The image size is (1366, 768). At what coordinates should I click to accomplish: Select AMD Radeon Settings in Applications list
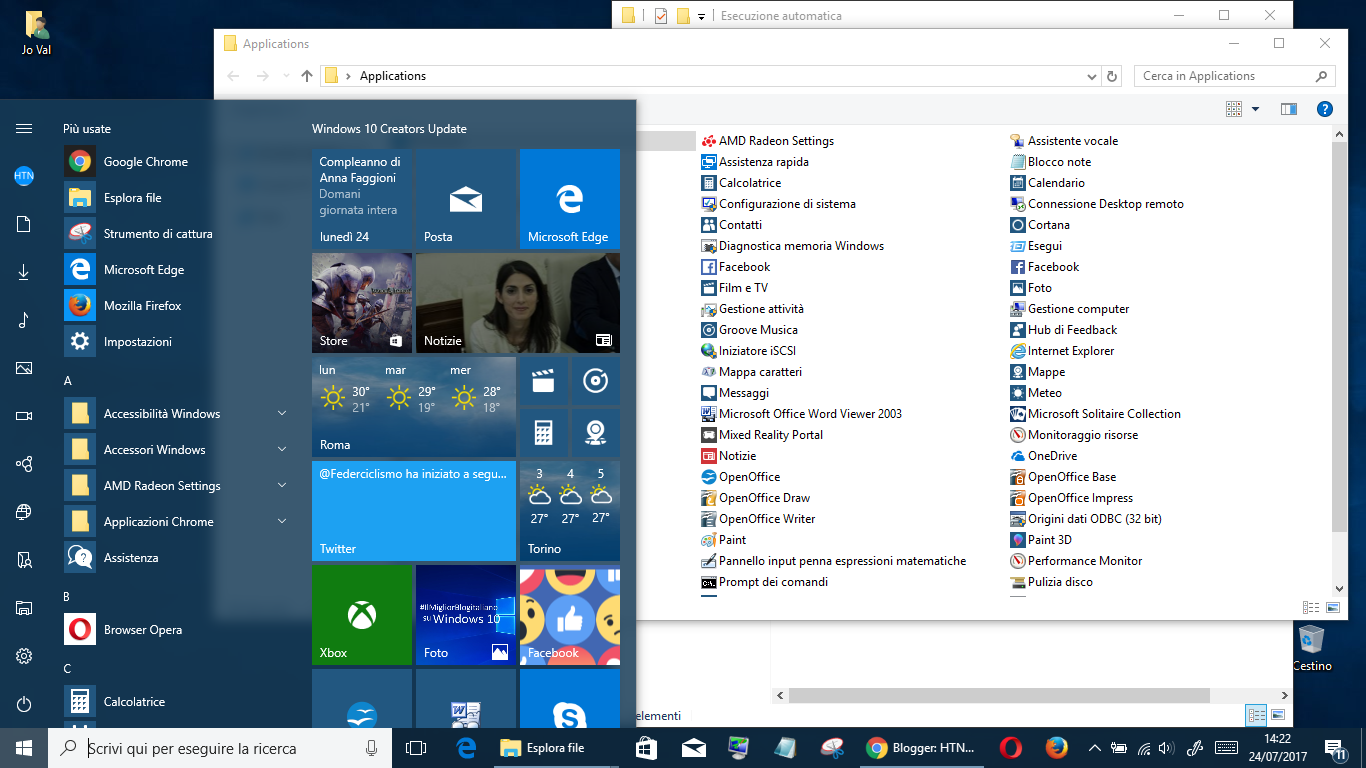[x=768, y=141]
